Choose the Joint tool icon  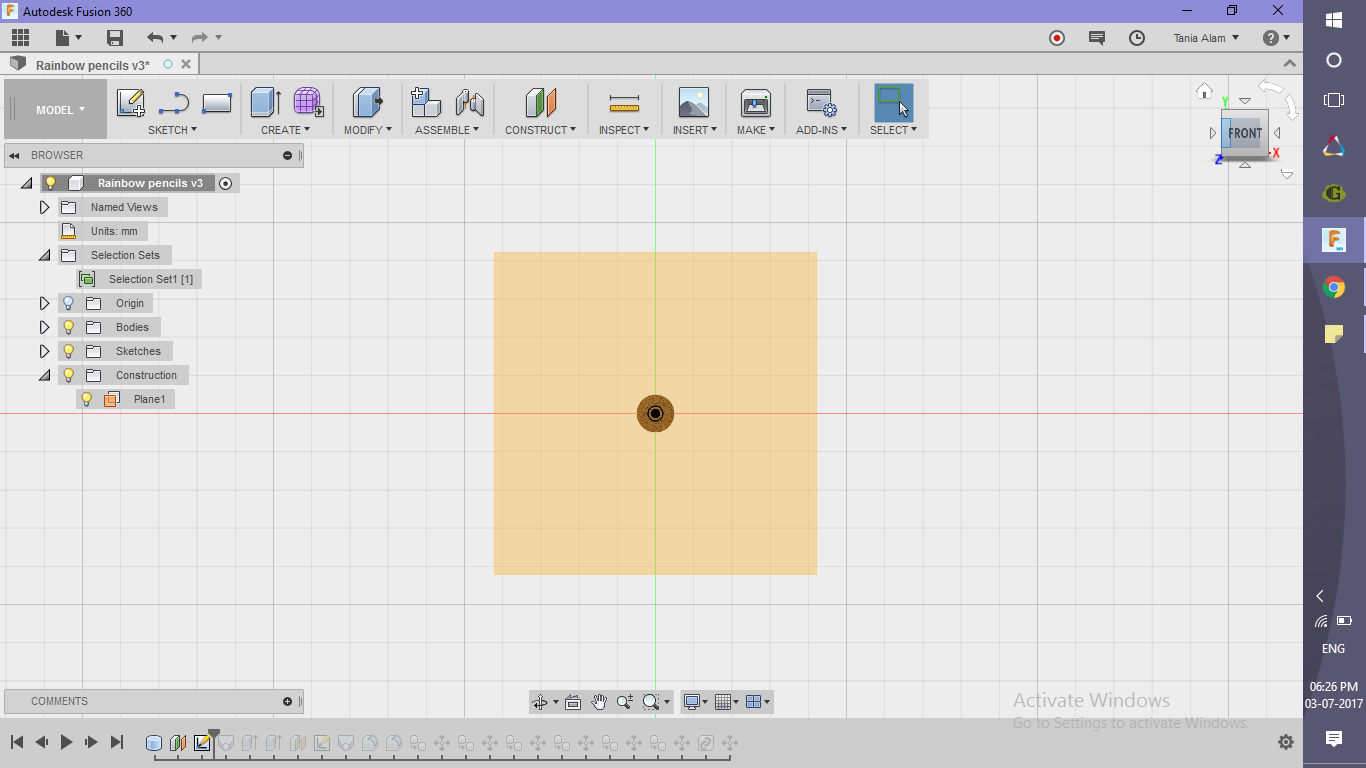pyautogui.click(x=469, y=102)
